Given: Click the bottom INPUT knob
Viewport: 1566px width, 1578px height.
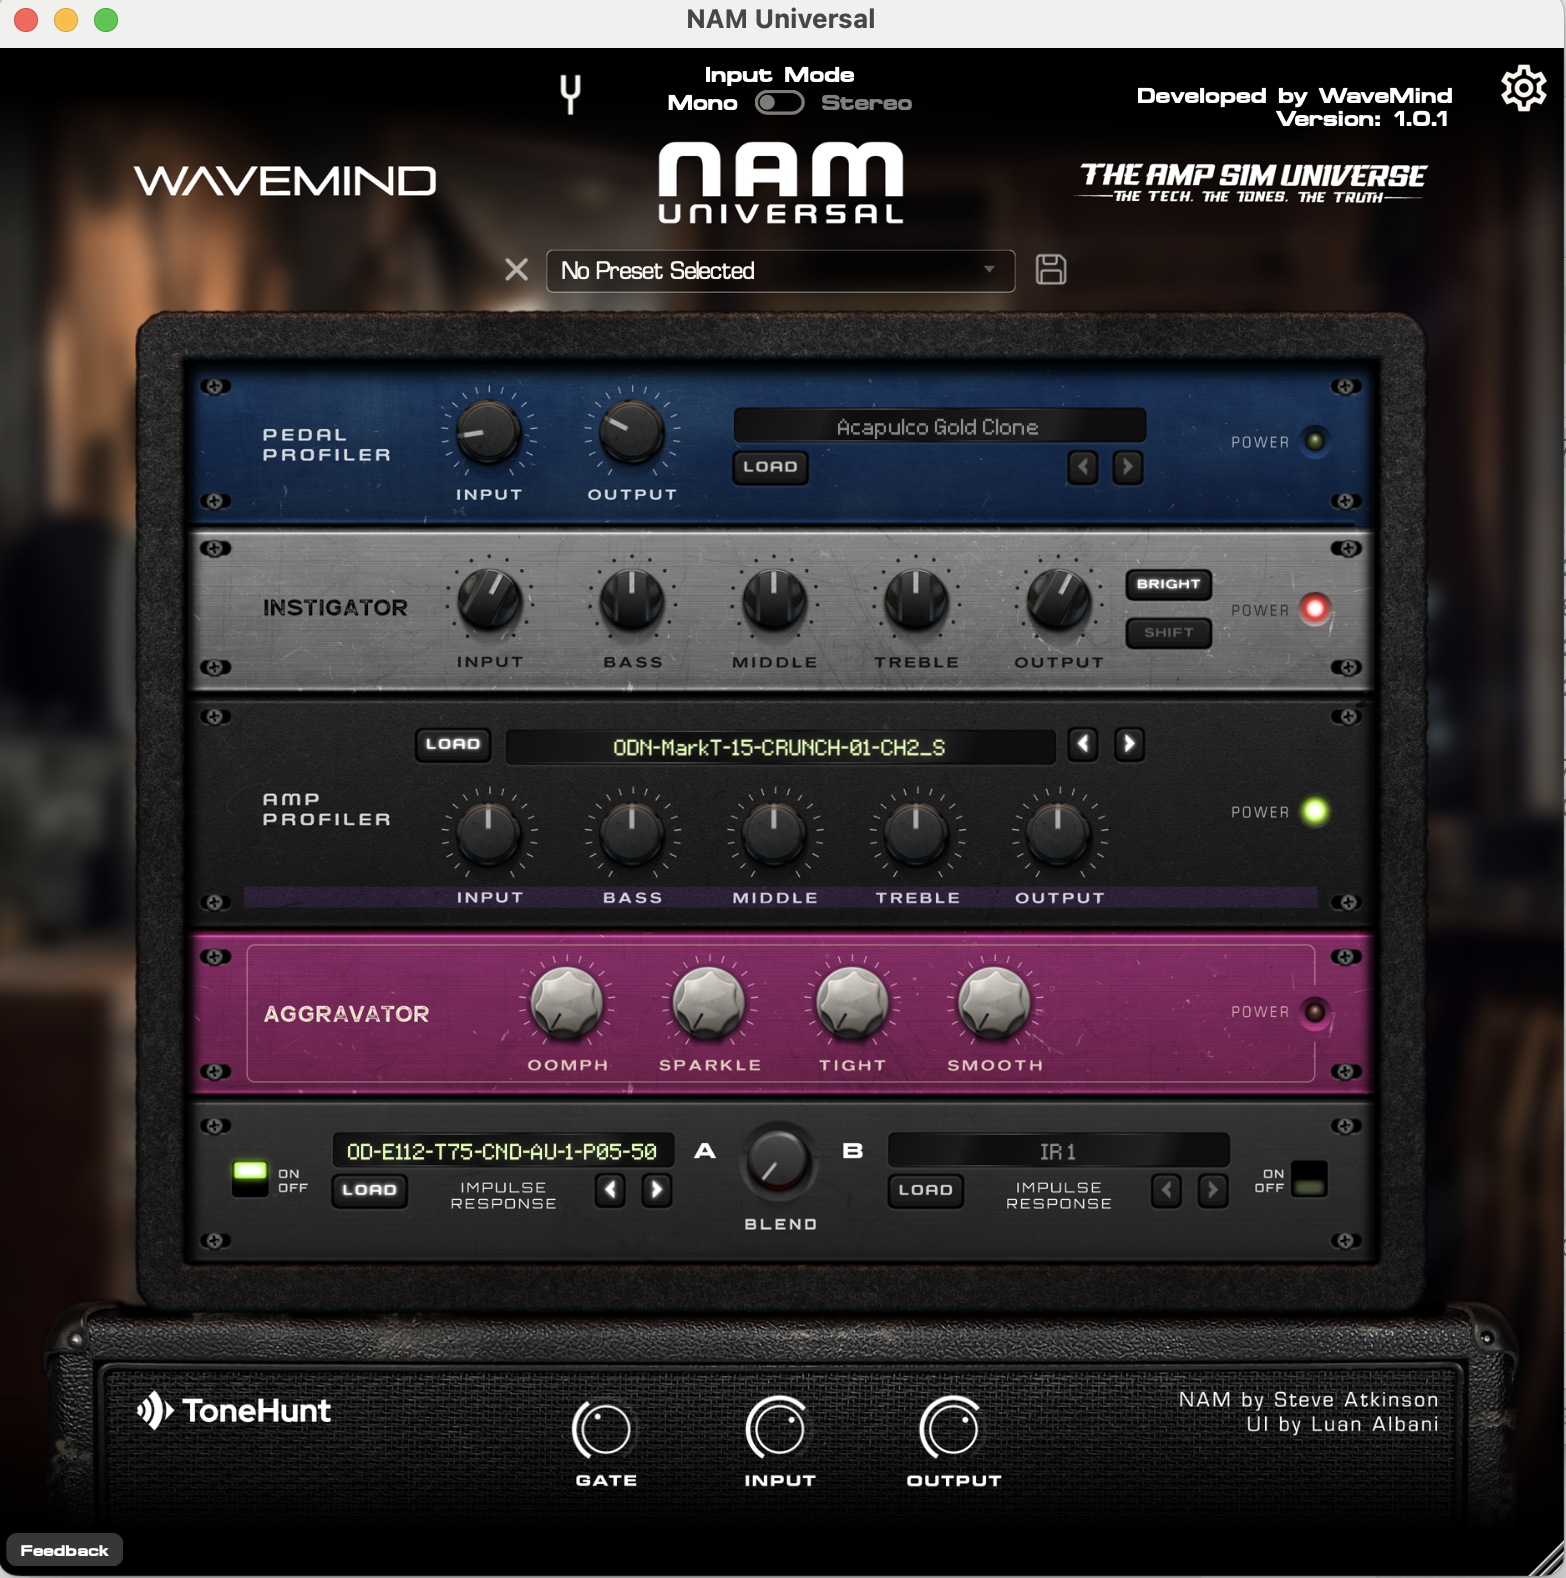Looking at the screenshot, I should point(777,1428).
